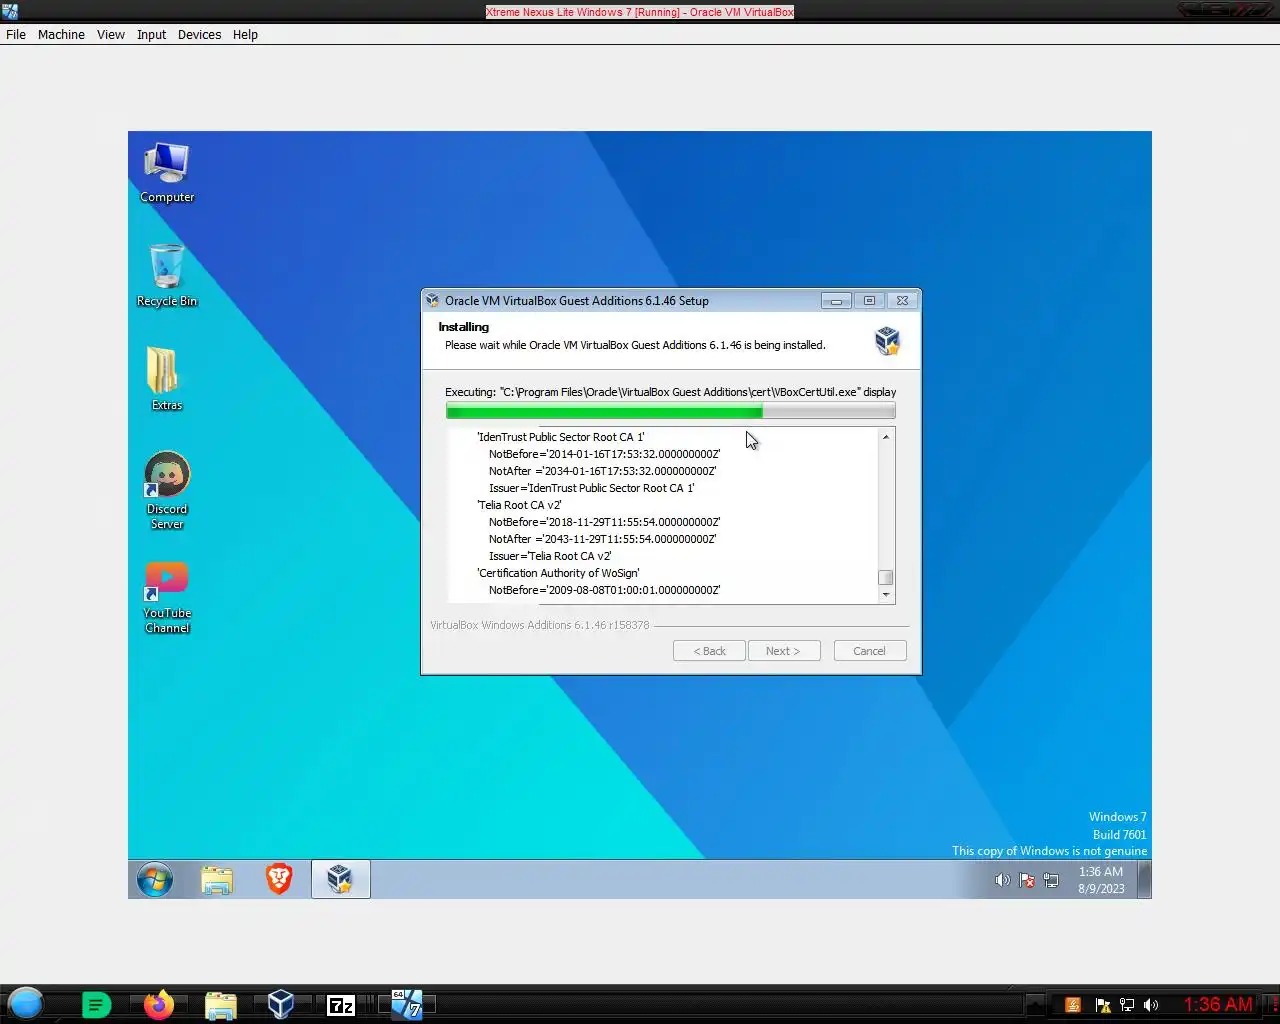Open the File menu
Viewport: 1280px width, 1024px height.
[16, 34]
